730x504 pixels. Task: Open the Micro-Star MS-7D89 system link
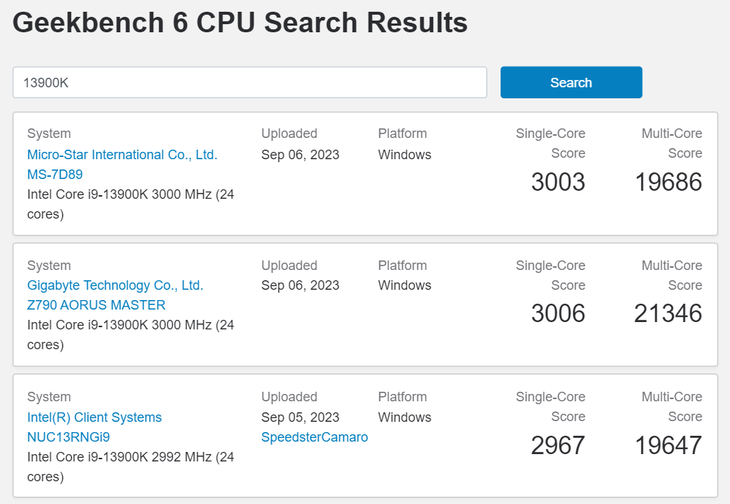tap(121, 164)
